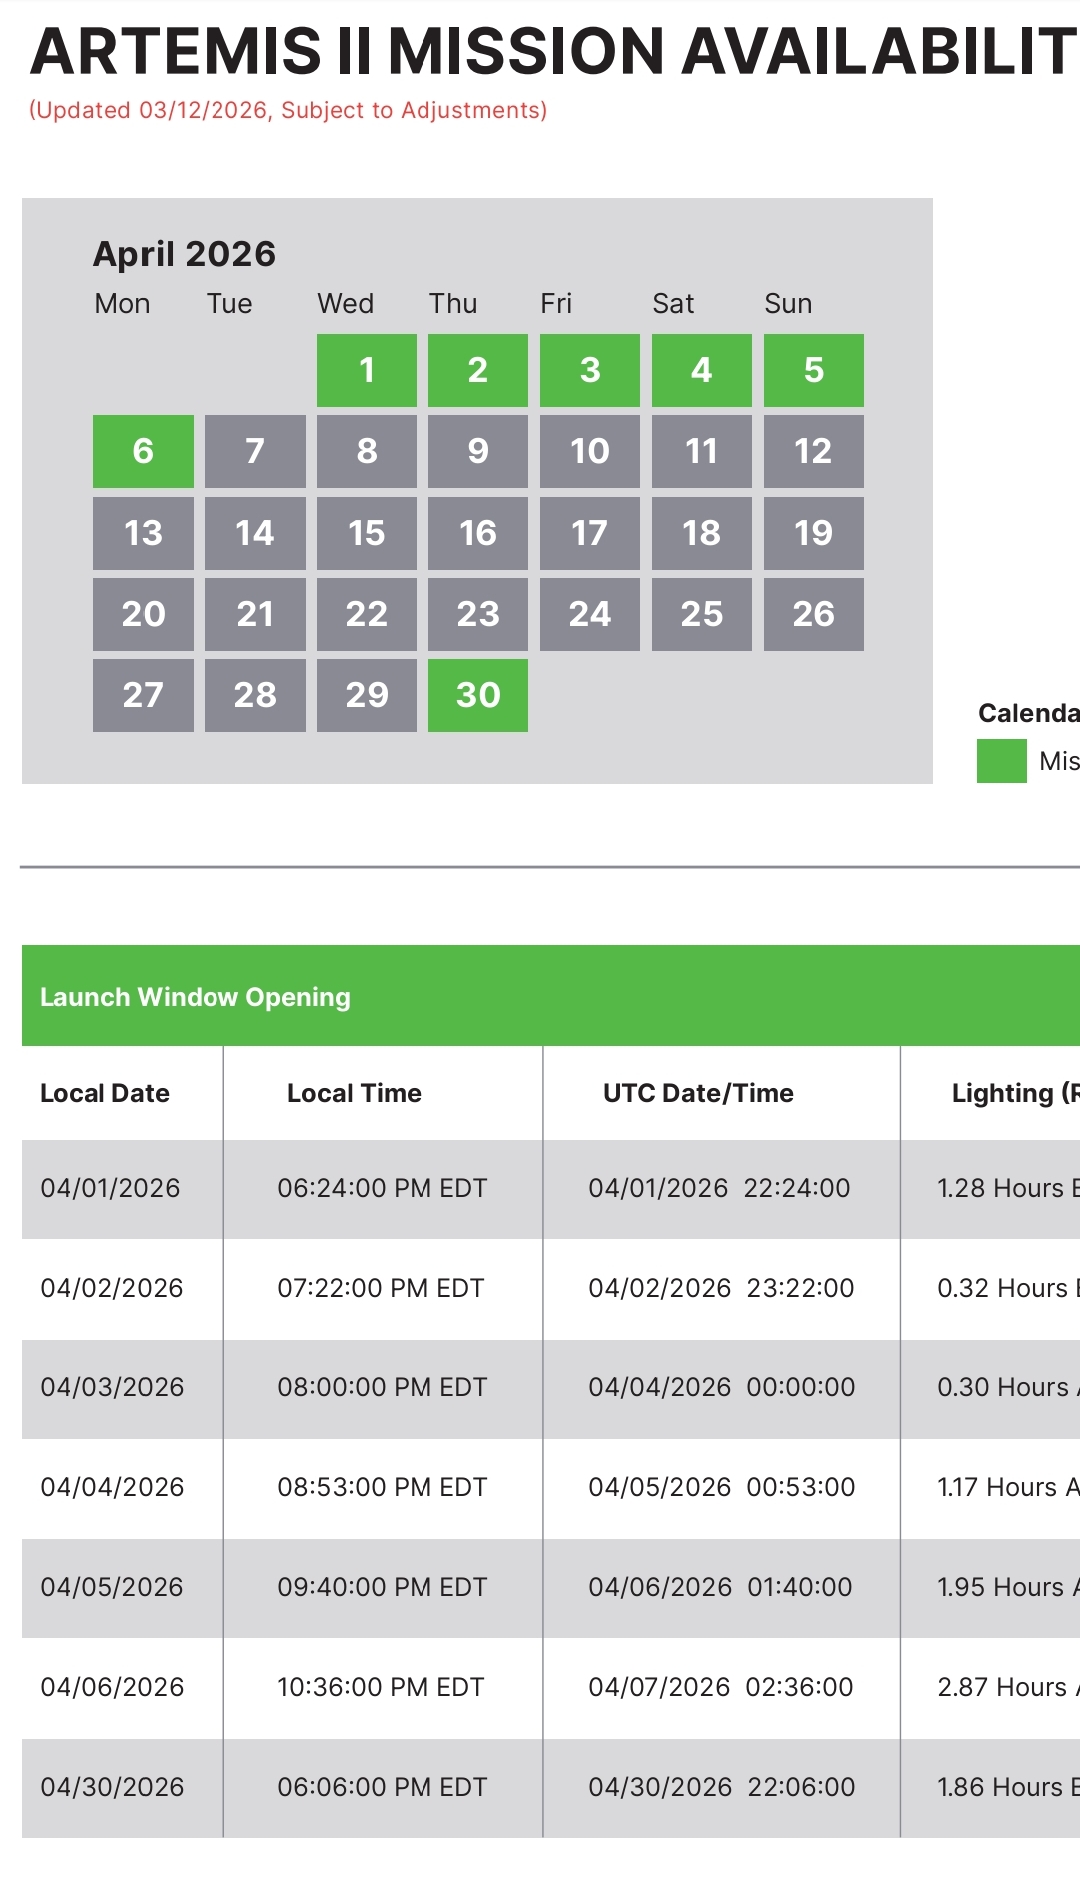Select April 26 calendar cell

[x=814, y=614]
